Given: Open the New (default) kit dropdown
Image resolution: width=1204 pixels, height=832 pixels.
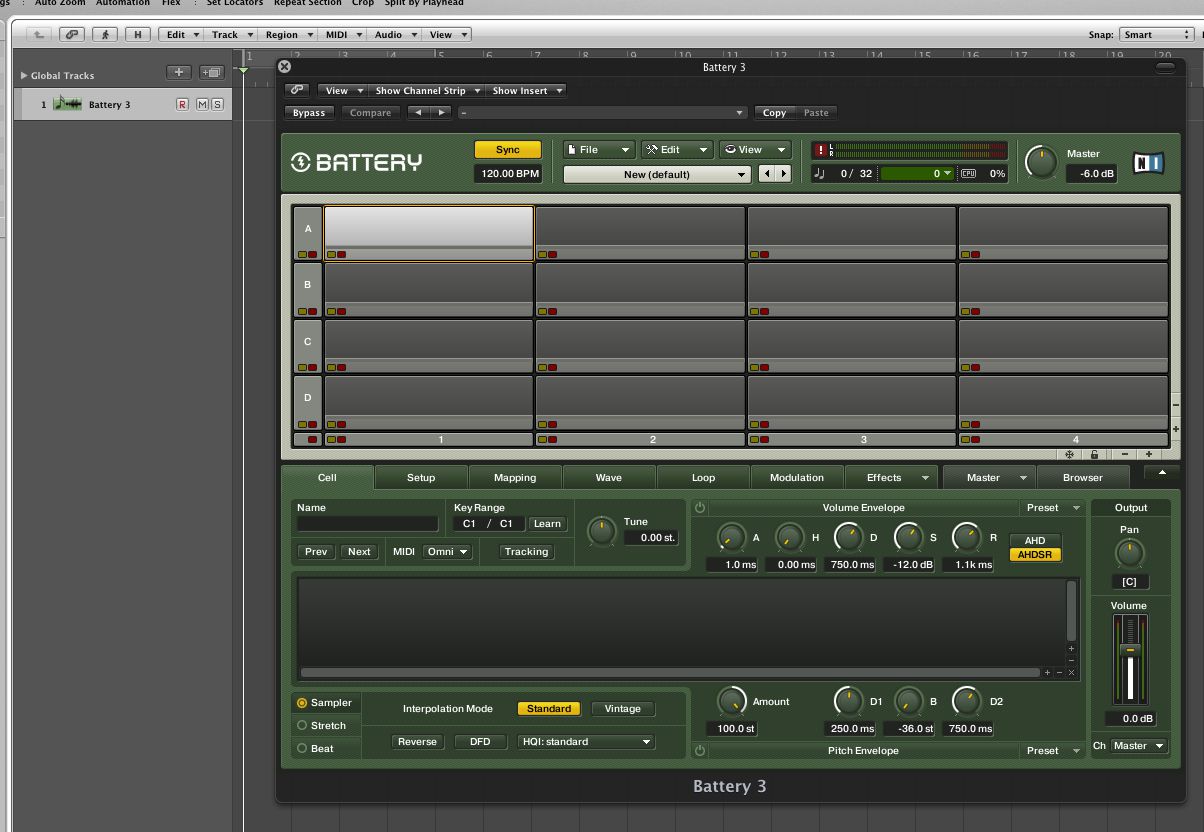Looking at the screenshot, I should [657, 174].
